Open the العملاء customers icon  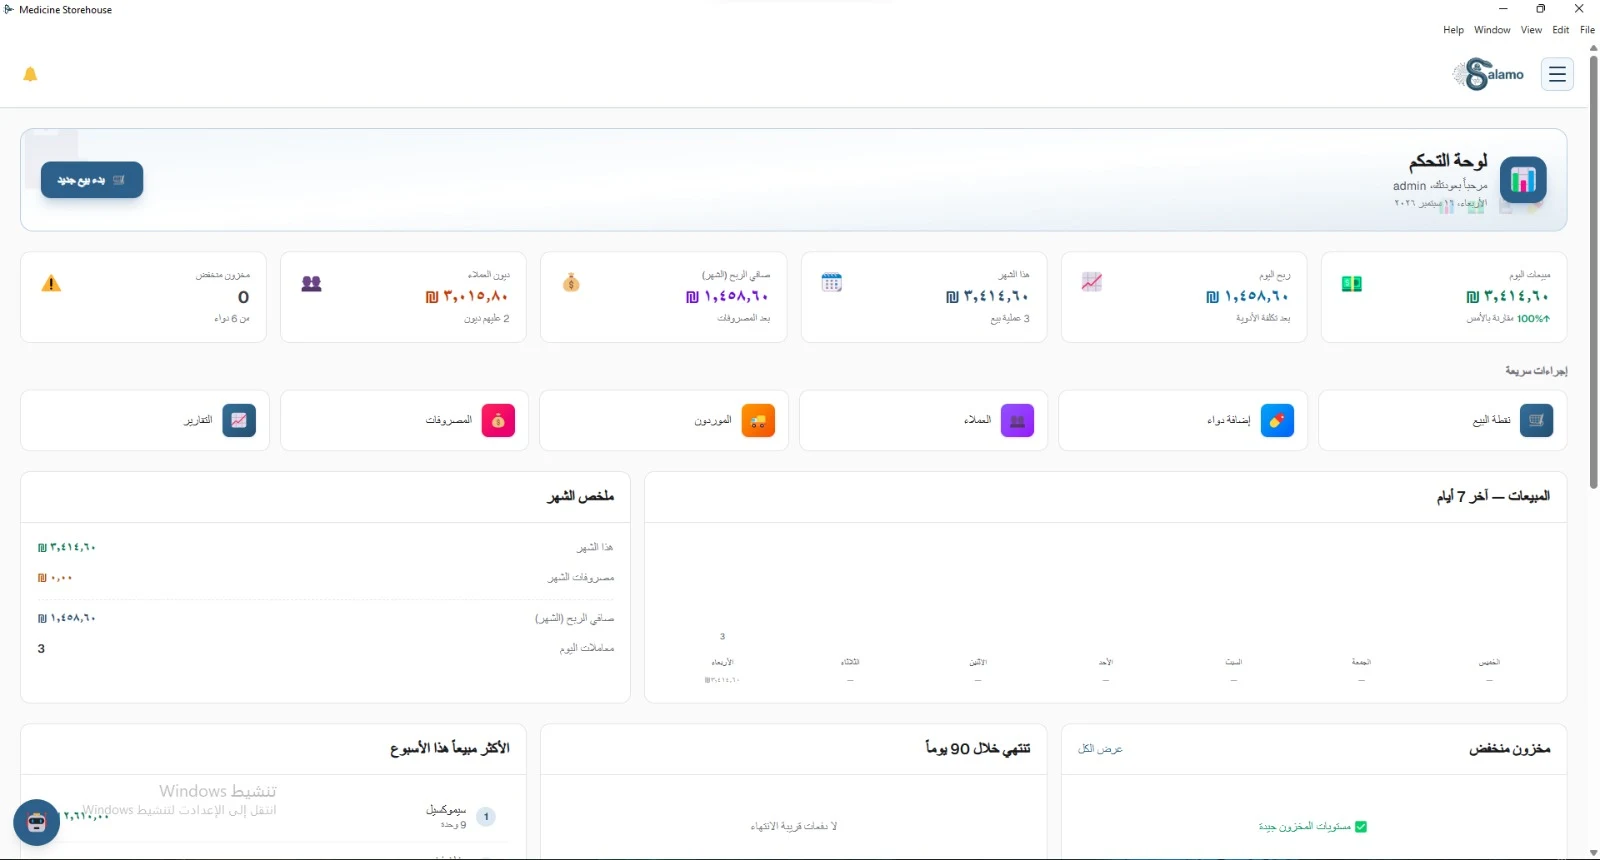click(x=1017, y=420)
